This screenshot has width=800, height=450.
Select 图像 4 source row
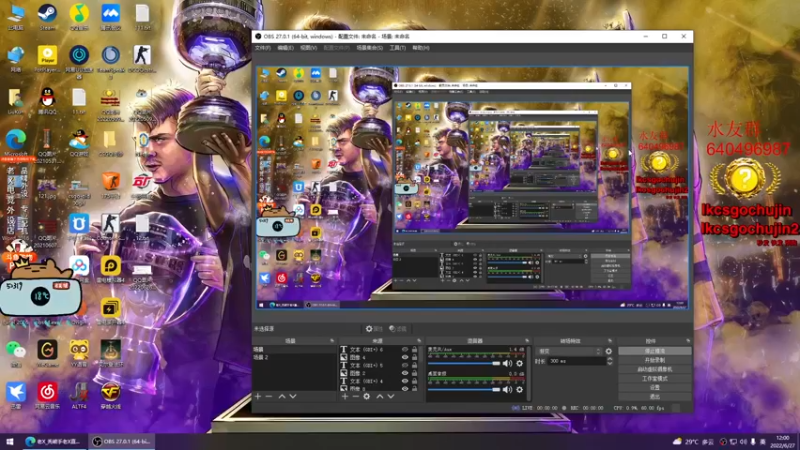(x=379, y=357)
